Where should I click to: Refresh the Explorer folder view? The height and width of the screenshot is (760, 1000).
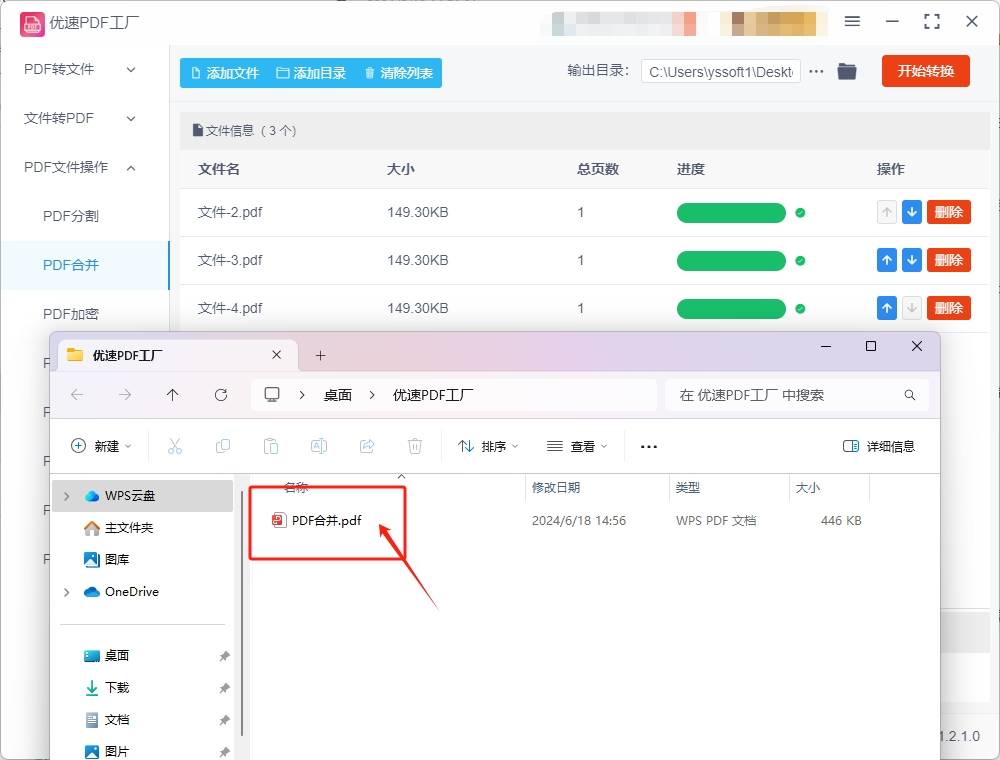click(x=221, y=395)
